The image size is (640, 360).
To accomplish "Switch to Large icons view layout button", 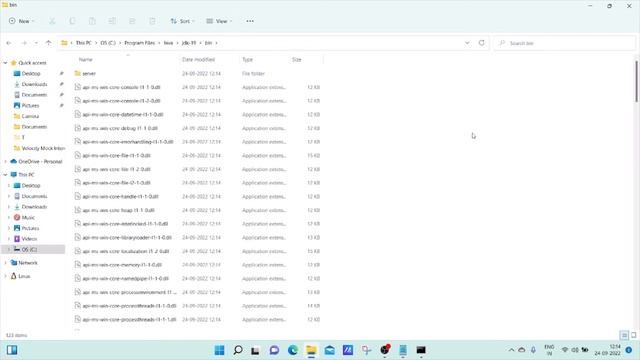I will point(633,336).
